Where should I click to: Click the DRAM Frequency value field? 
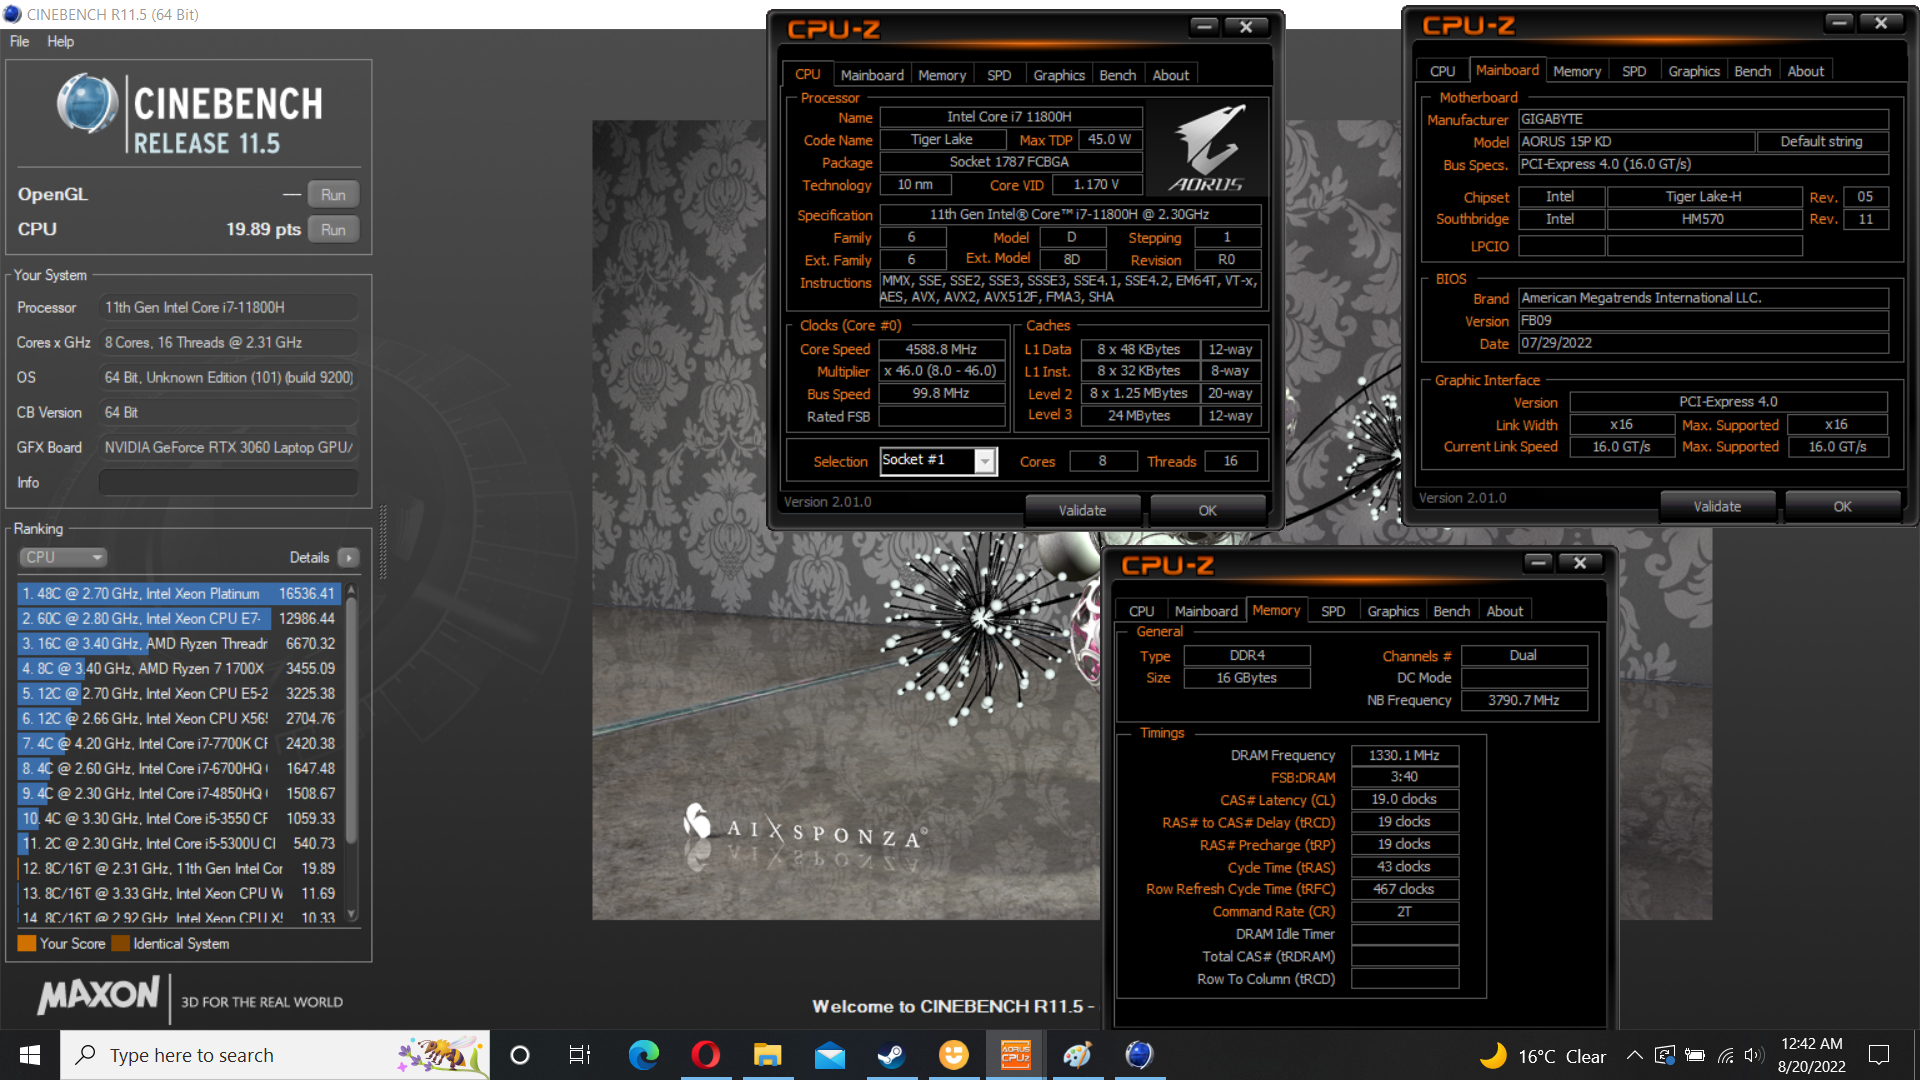pyautogui.click(x=1404, y=755)
